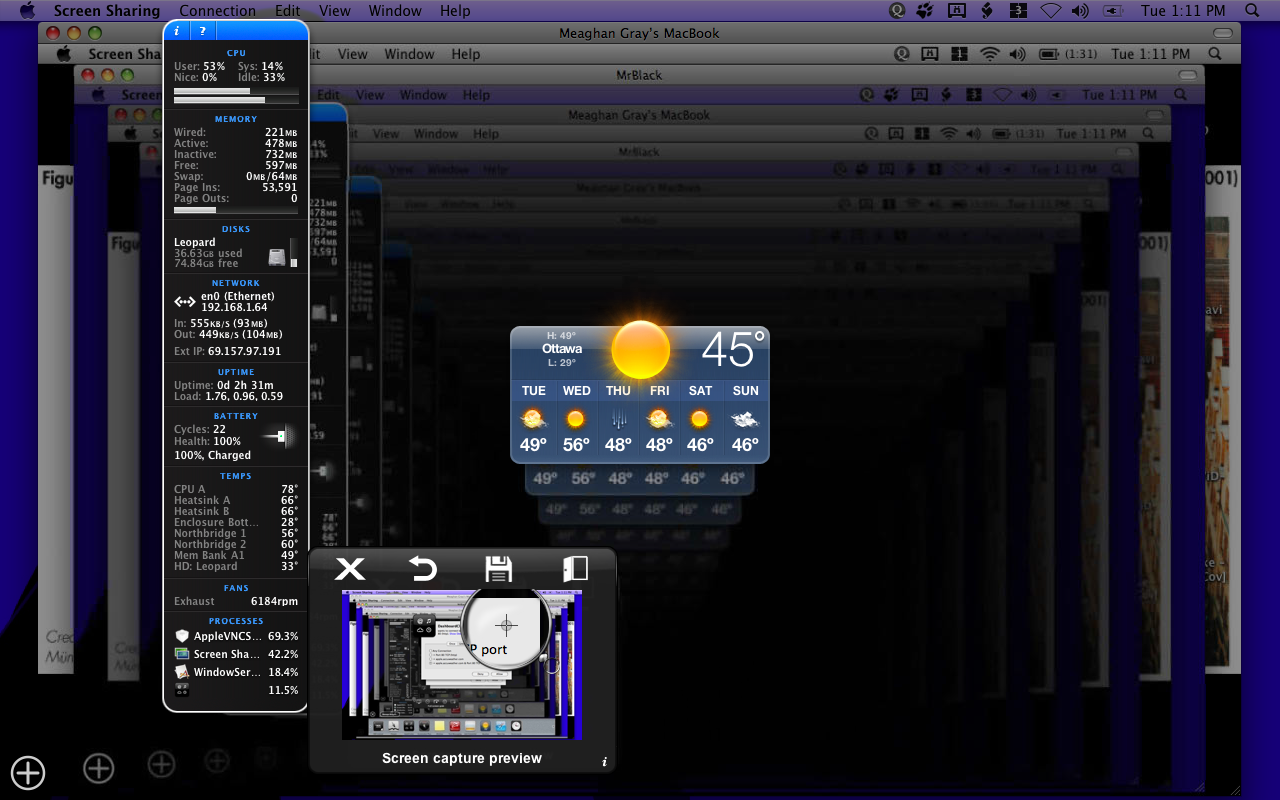Click the blue info icon atop the iStat widget
This screenshot has width=1280, height=800.
[176, 31]
